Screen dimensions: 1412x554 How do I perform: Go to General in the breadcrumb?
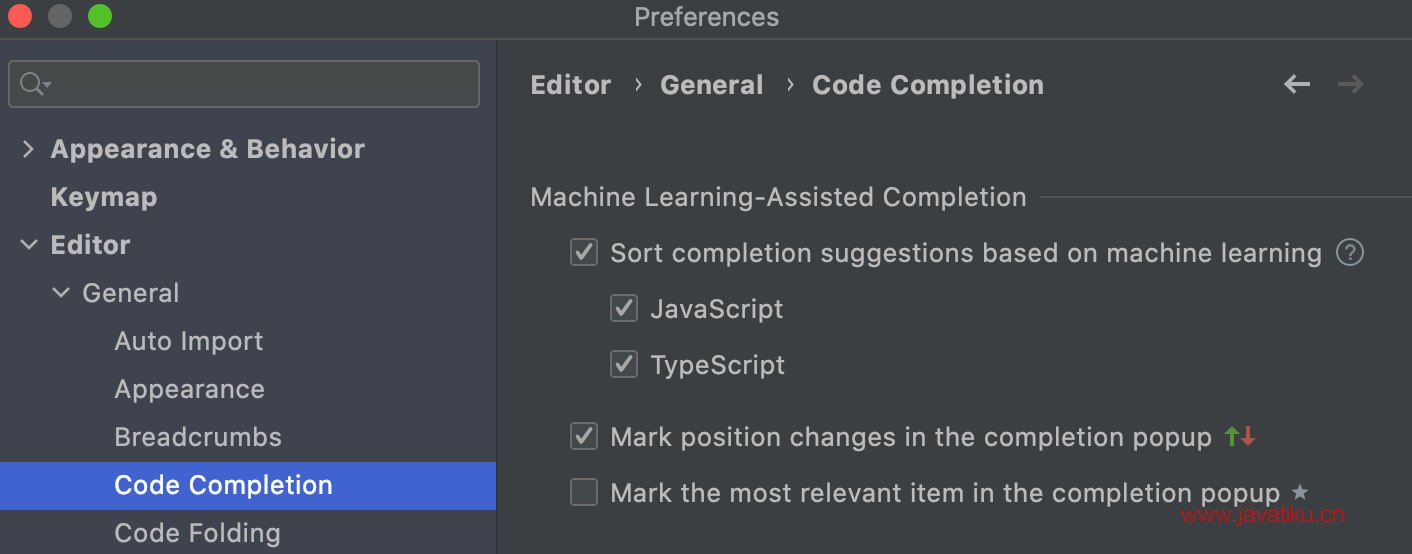tap(712, 85)
